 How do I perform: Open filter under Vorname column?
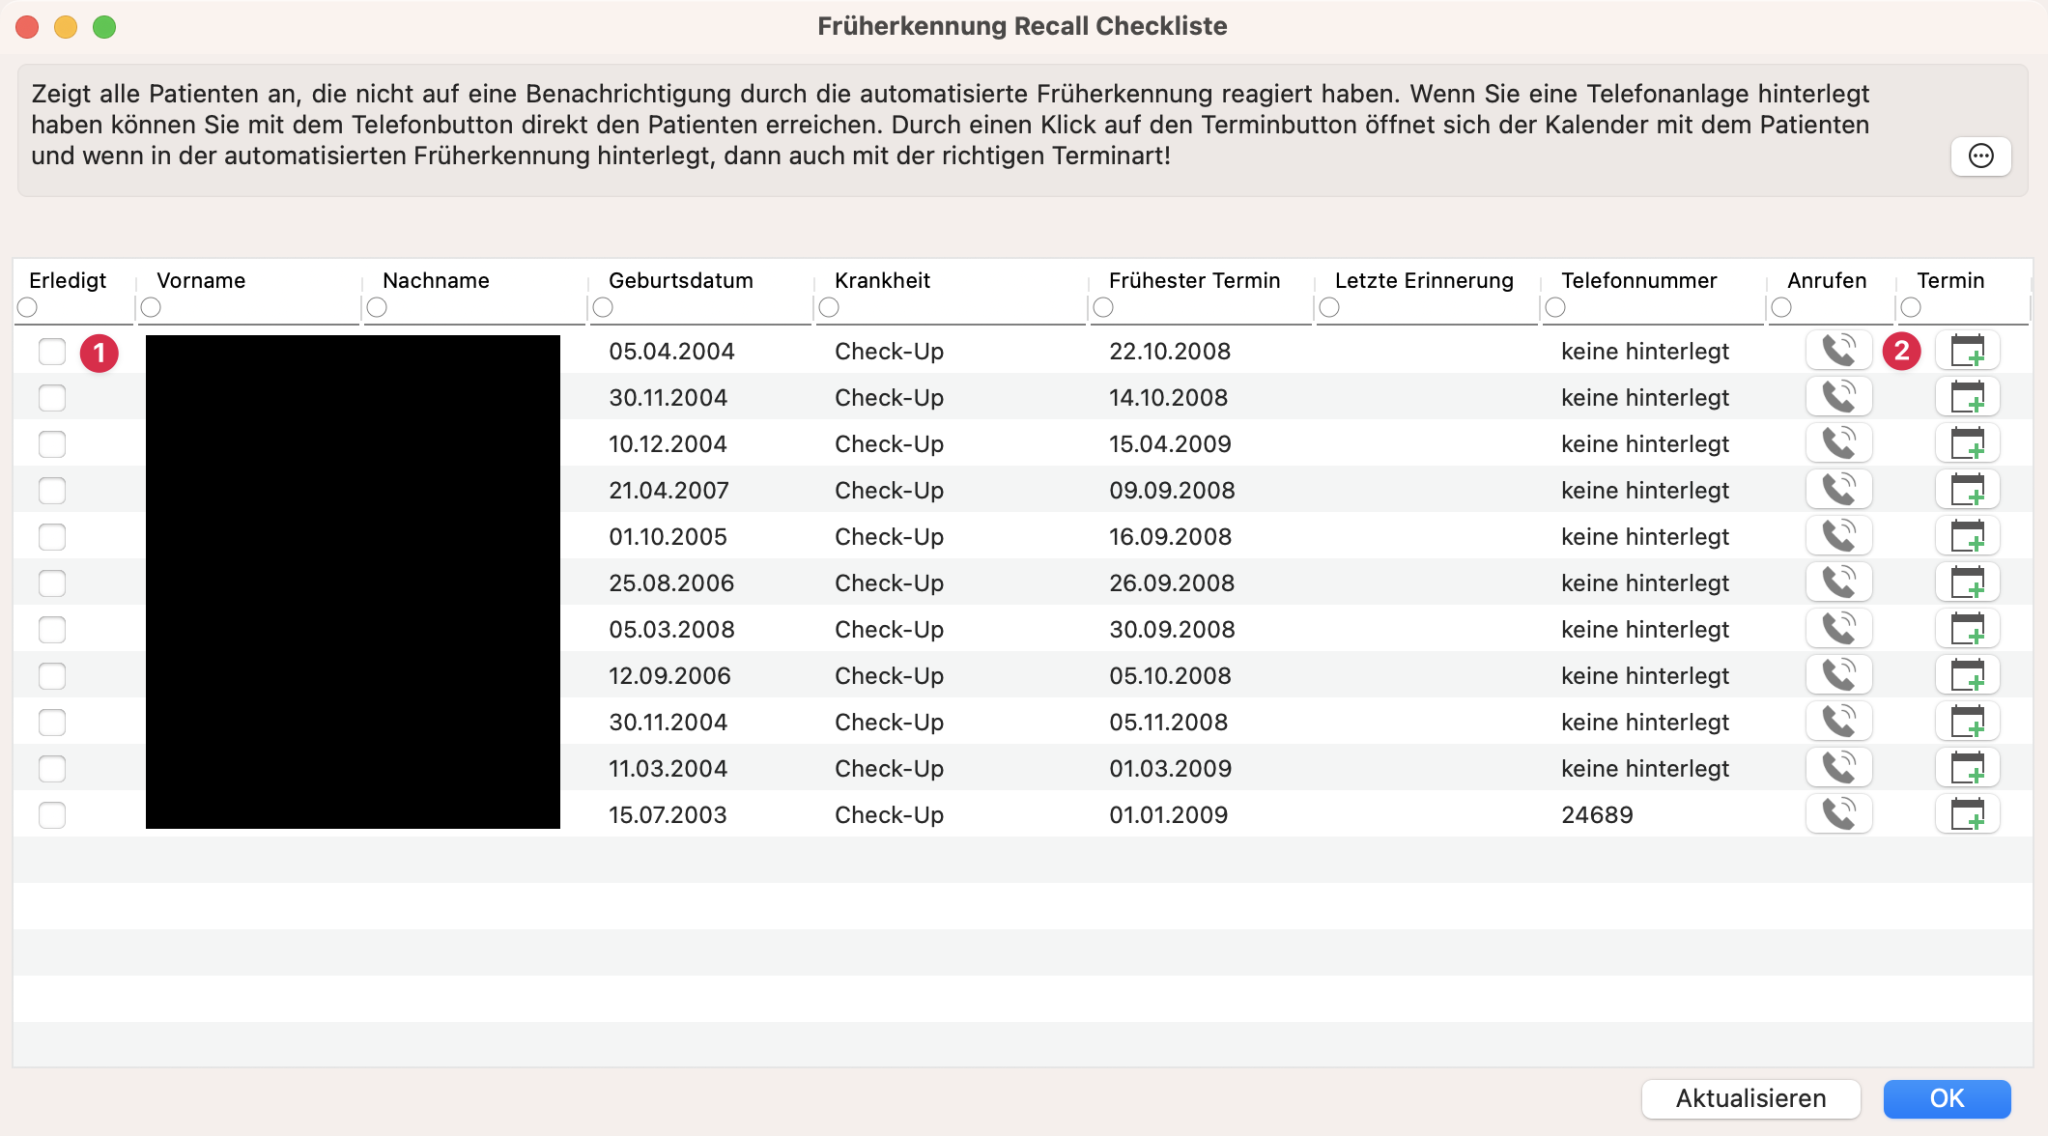(x=151, y=307)
